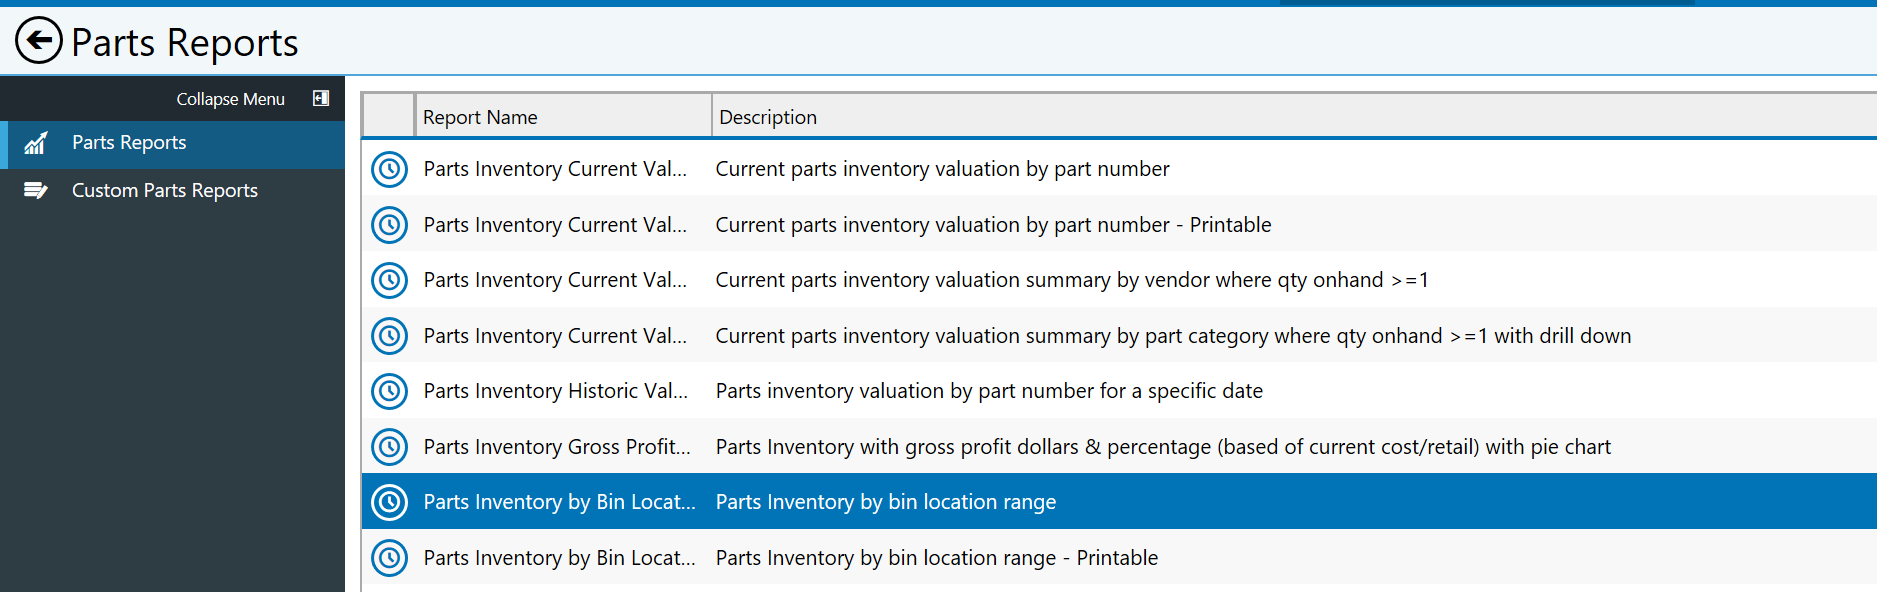Click 'Parts Inventory Historic Val...' report name
1877x592 pixels.
point(556,391)
